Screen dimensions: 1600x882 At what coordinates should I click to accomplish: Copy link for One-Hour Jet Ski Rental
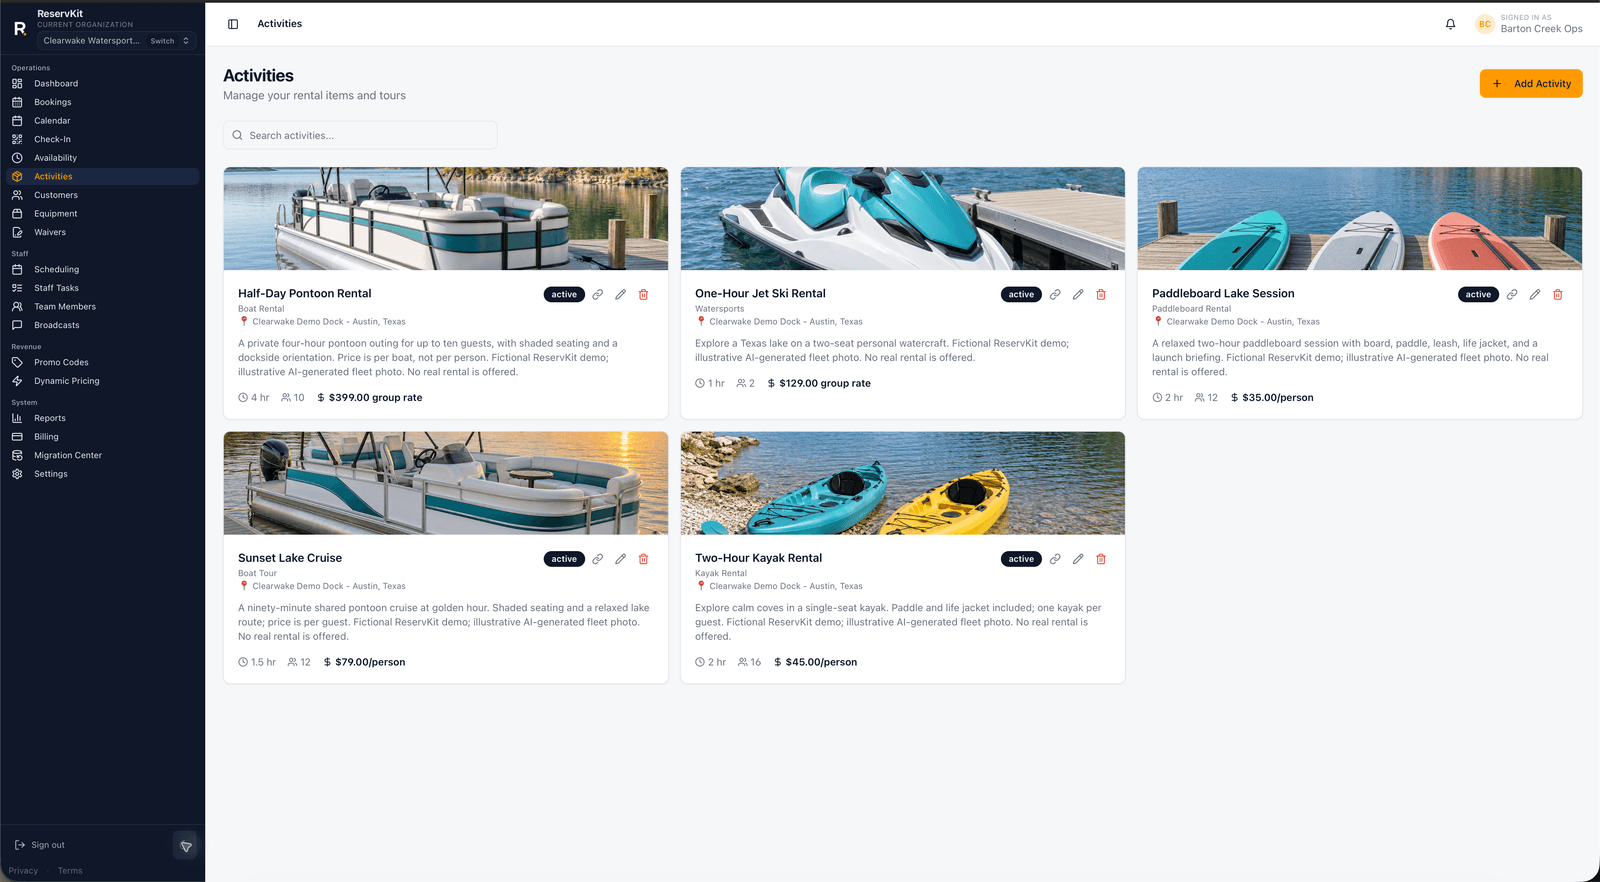[1055, 295]
